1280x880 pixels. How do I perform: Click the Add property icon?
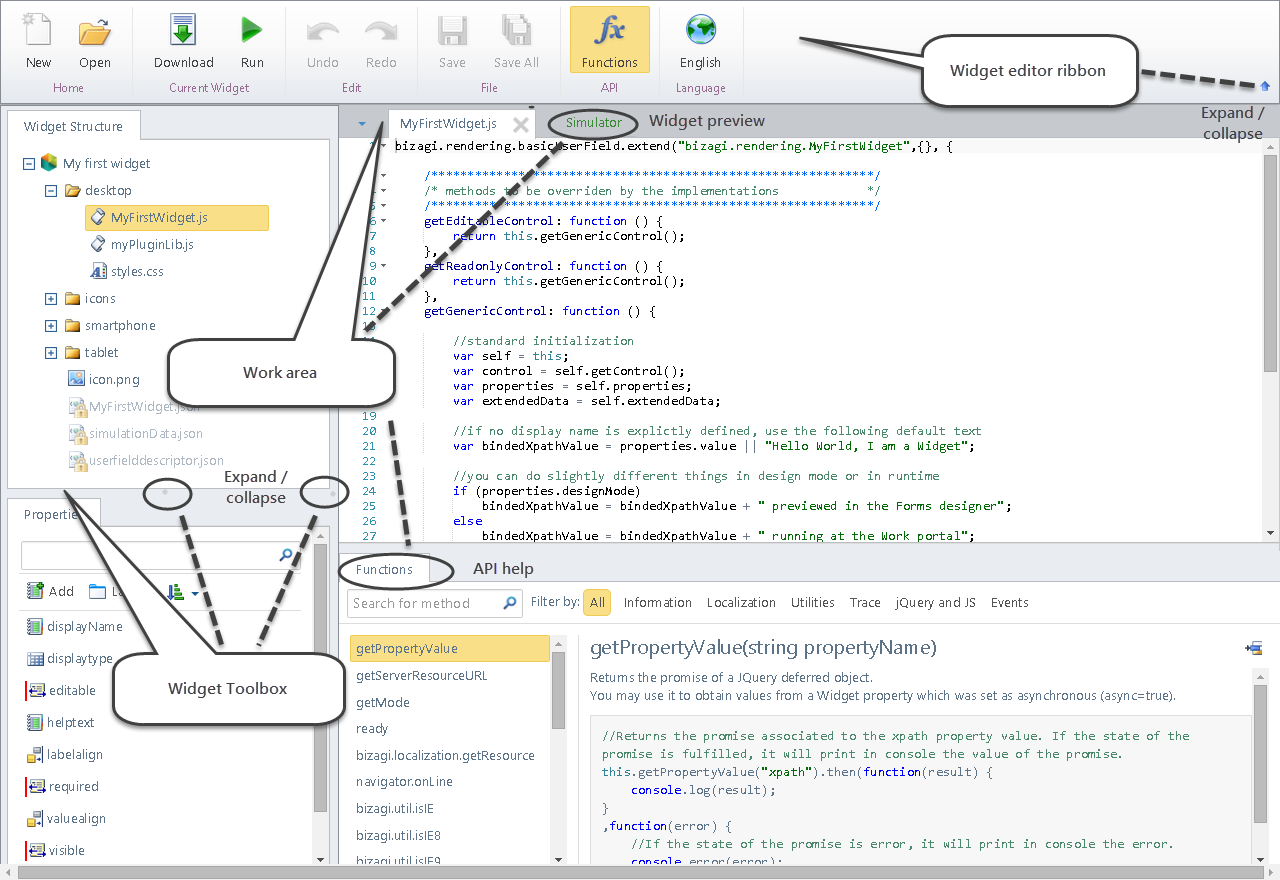click(36, 591)
